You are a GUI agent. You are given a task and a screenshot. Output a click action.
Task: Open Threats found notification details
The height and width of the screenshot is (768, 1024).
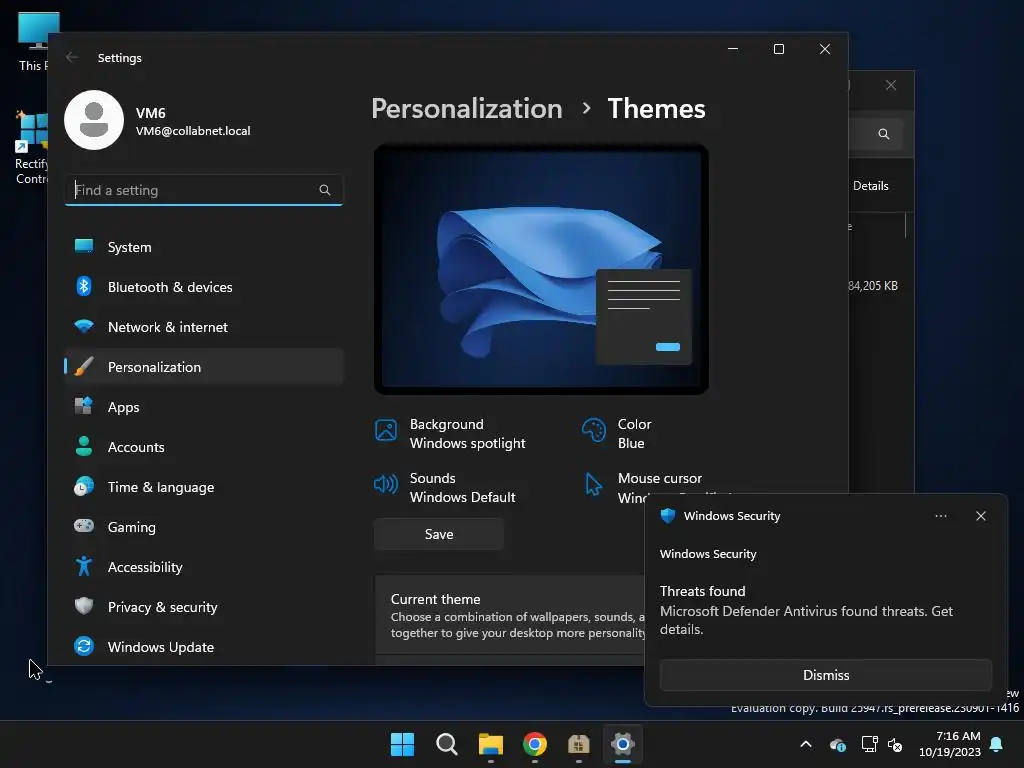pos(806,610)
